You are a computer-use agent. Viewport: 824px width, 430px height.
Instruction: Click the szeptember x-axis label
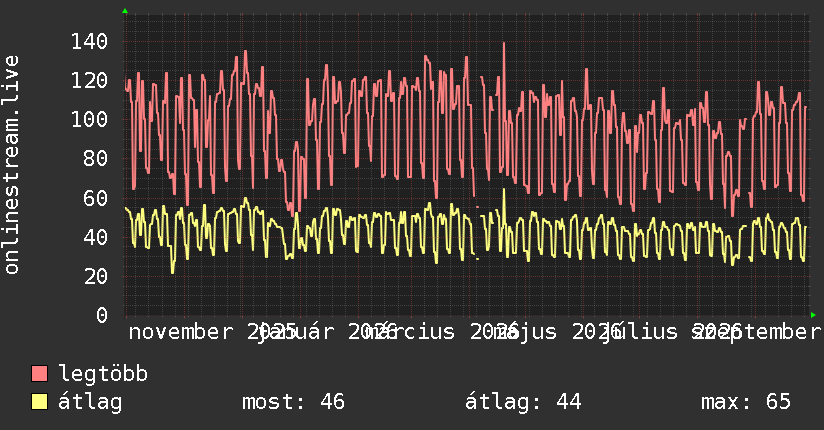[x=757, y=332]
